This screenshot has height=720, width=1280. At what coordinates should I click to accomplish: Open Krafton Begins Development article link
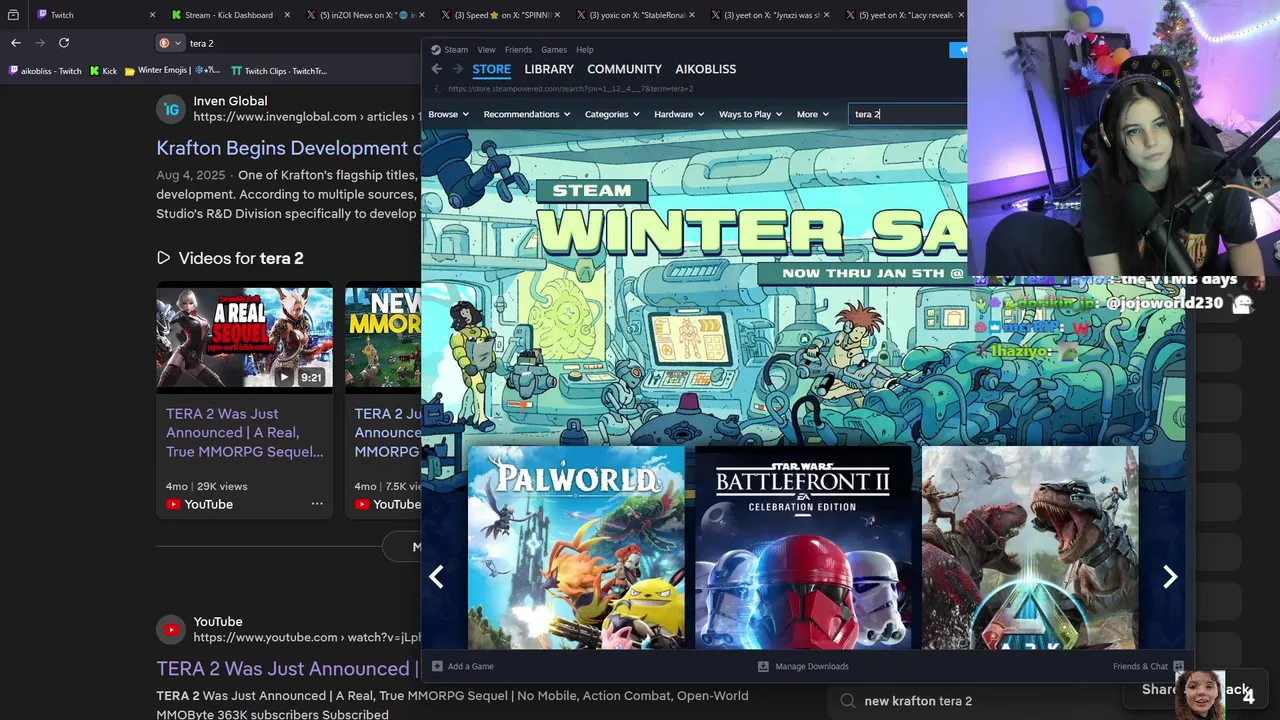pos(288,148)
